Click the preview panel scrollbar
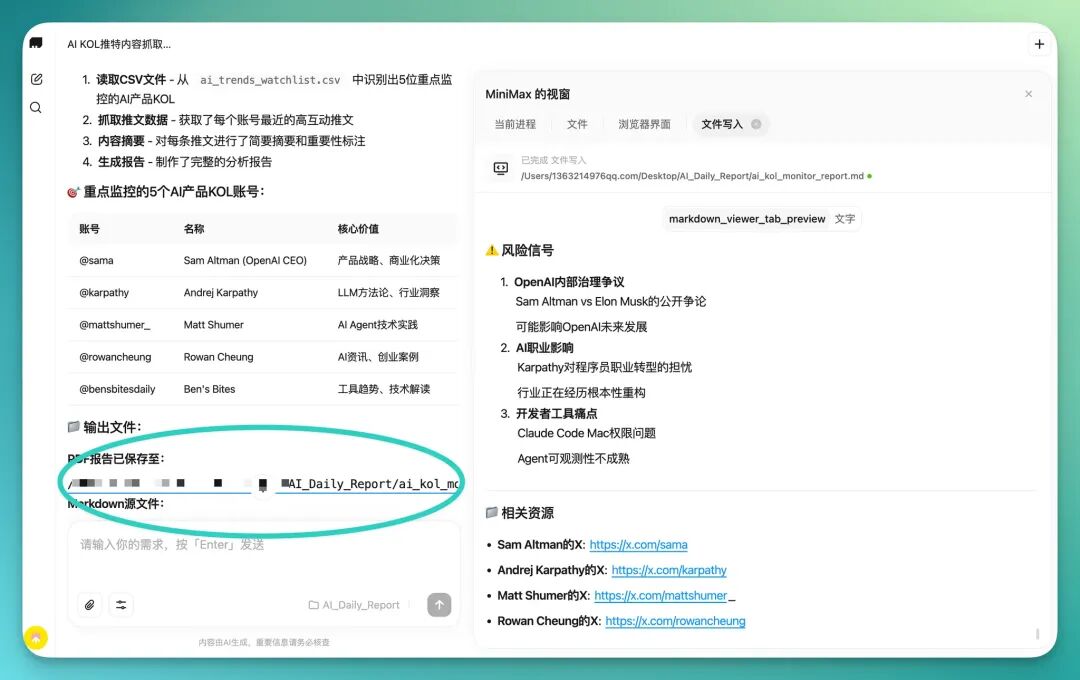The height and width of the screenshot is (680, 1080). [1037, 633]
